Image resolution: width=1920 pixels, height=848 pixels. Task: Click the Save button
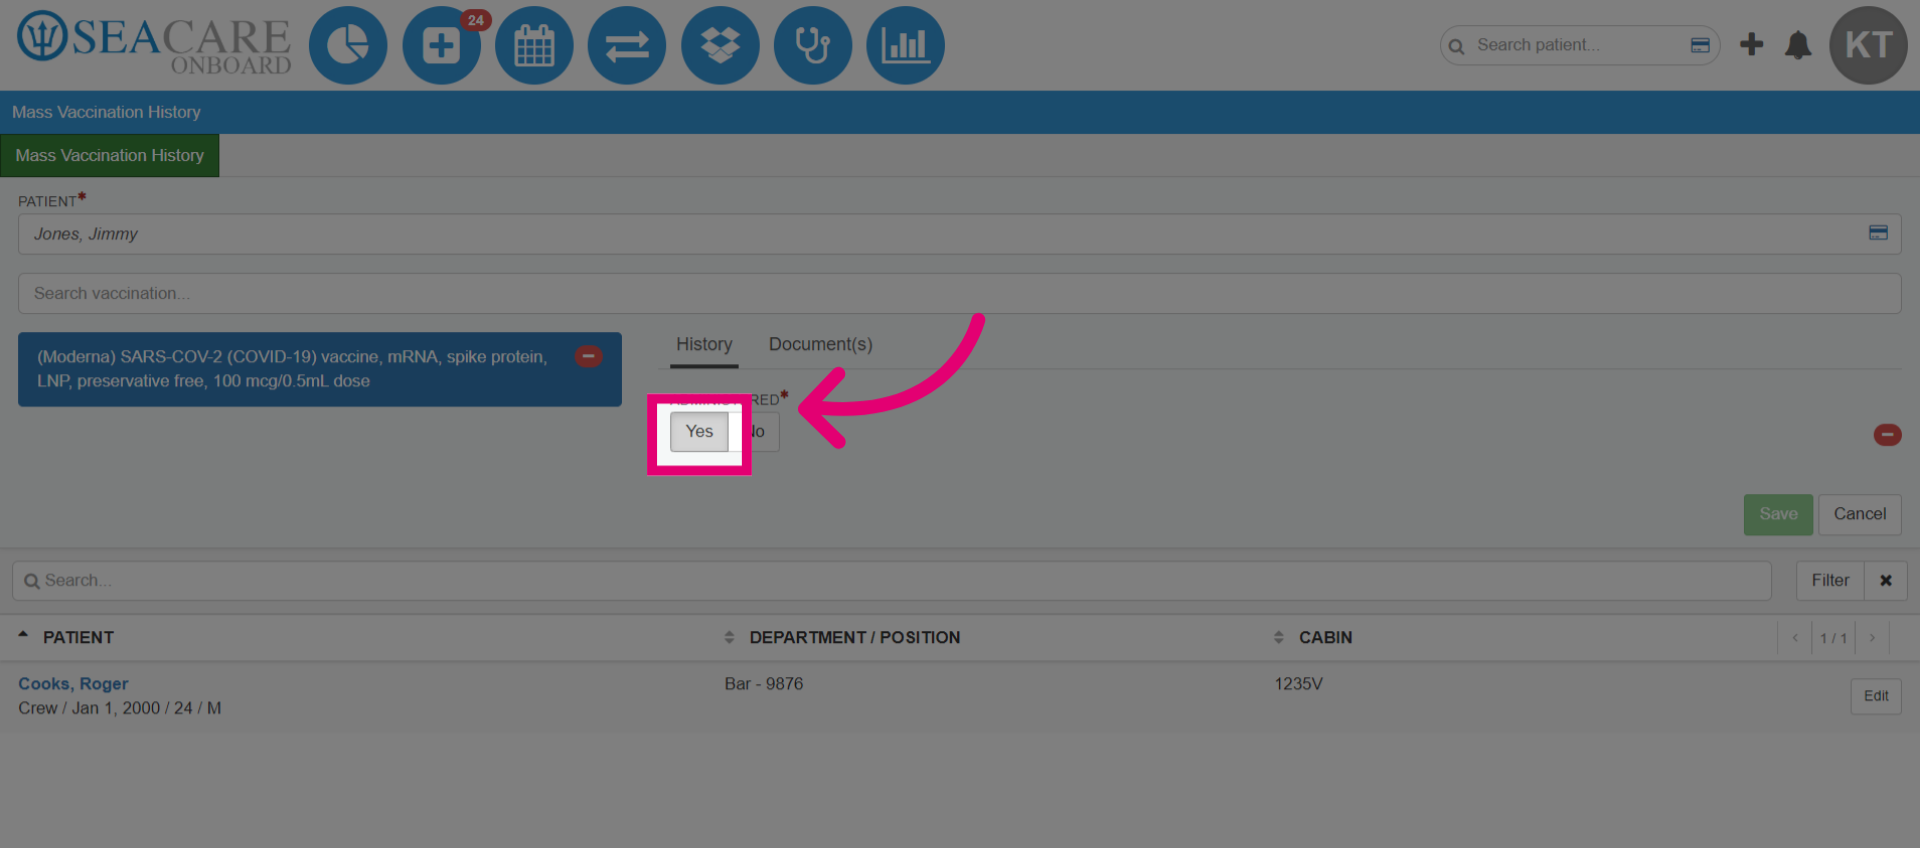coord(1778,514)
